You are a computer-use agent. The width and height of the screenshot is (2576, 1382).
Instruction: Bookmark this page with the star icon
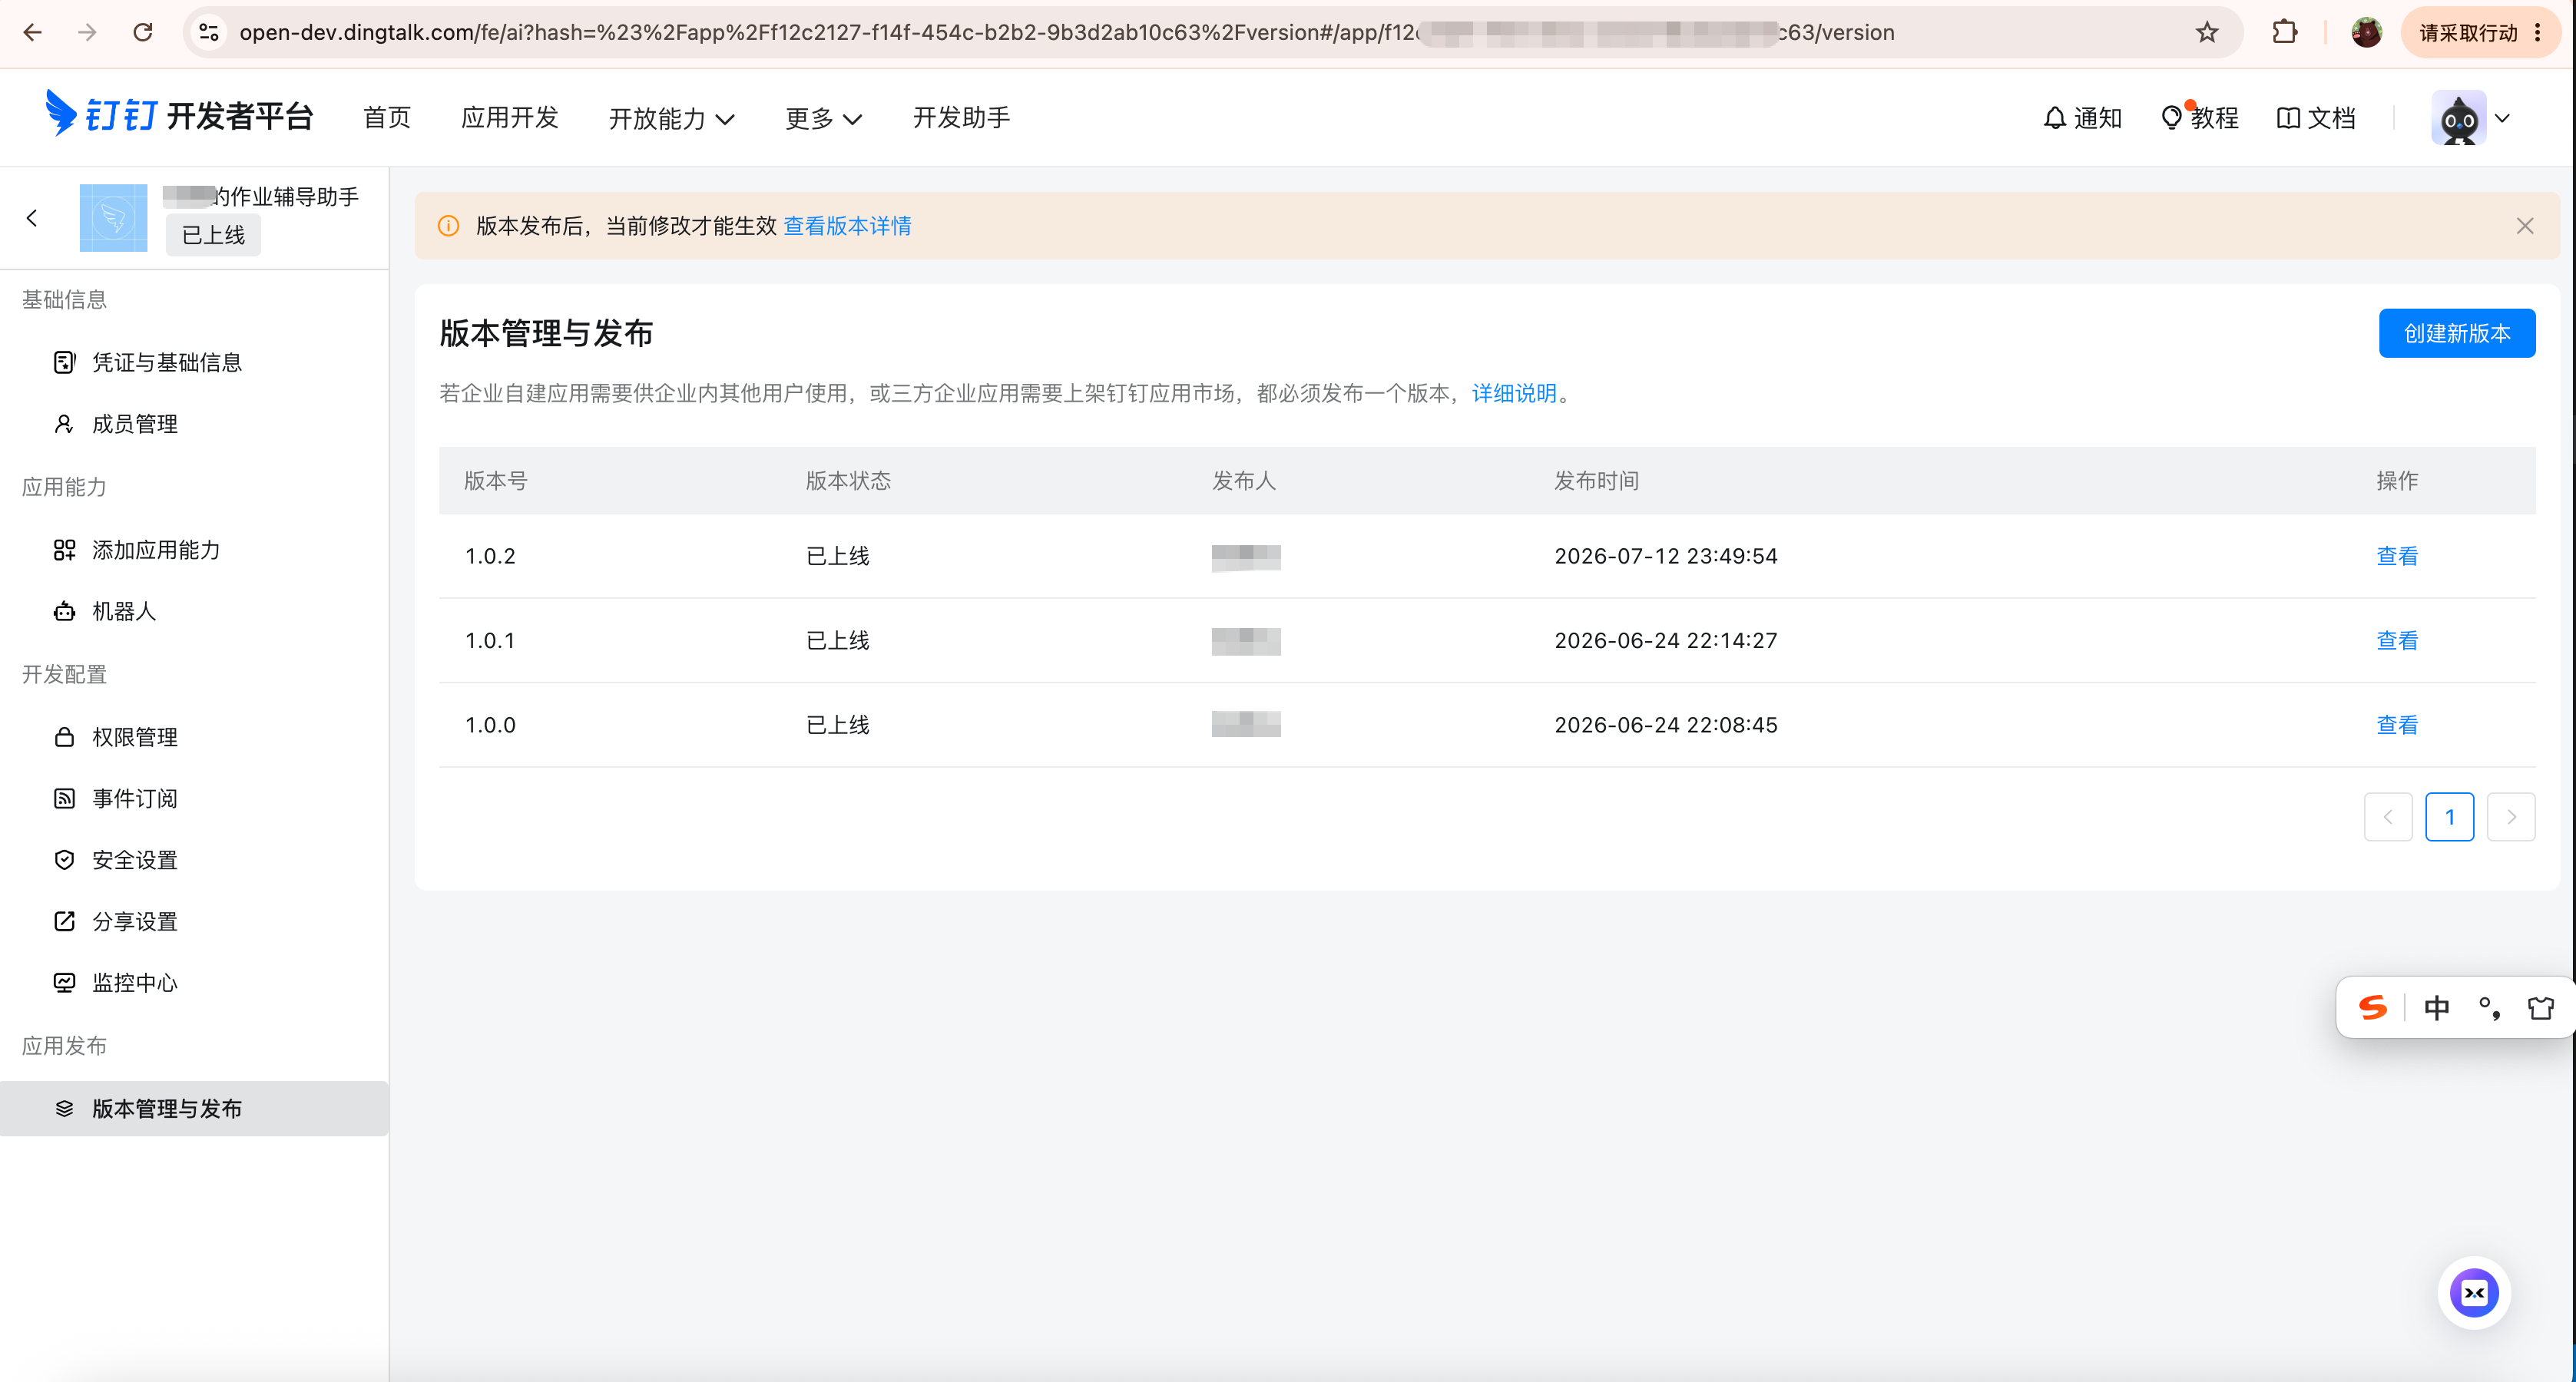2207,32
